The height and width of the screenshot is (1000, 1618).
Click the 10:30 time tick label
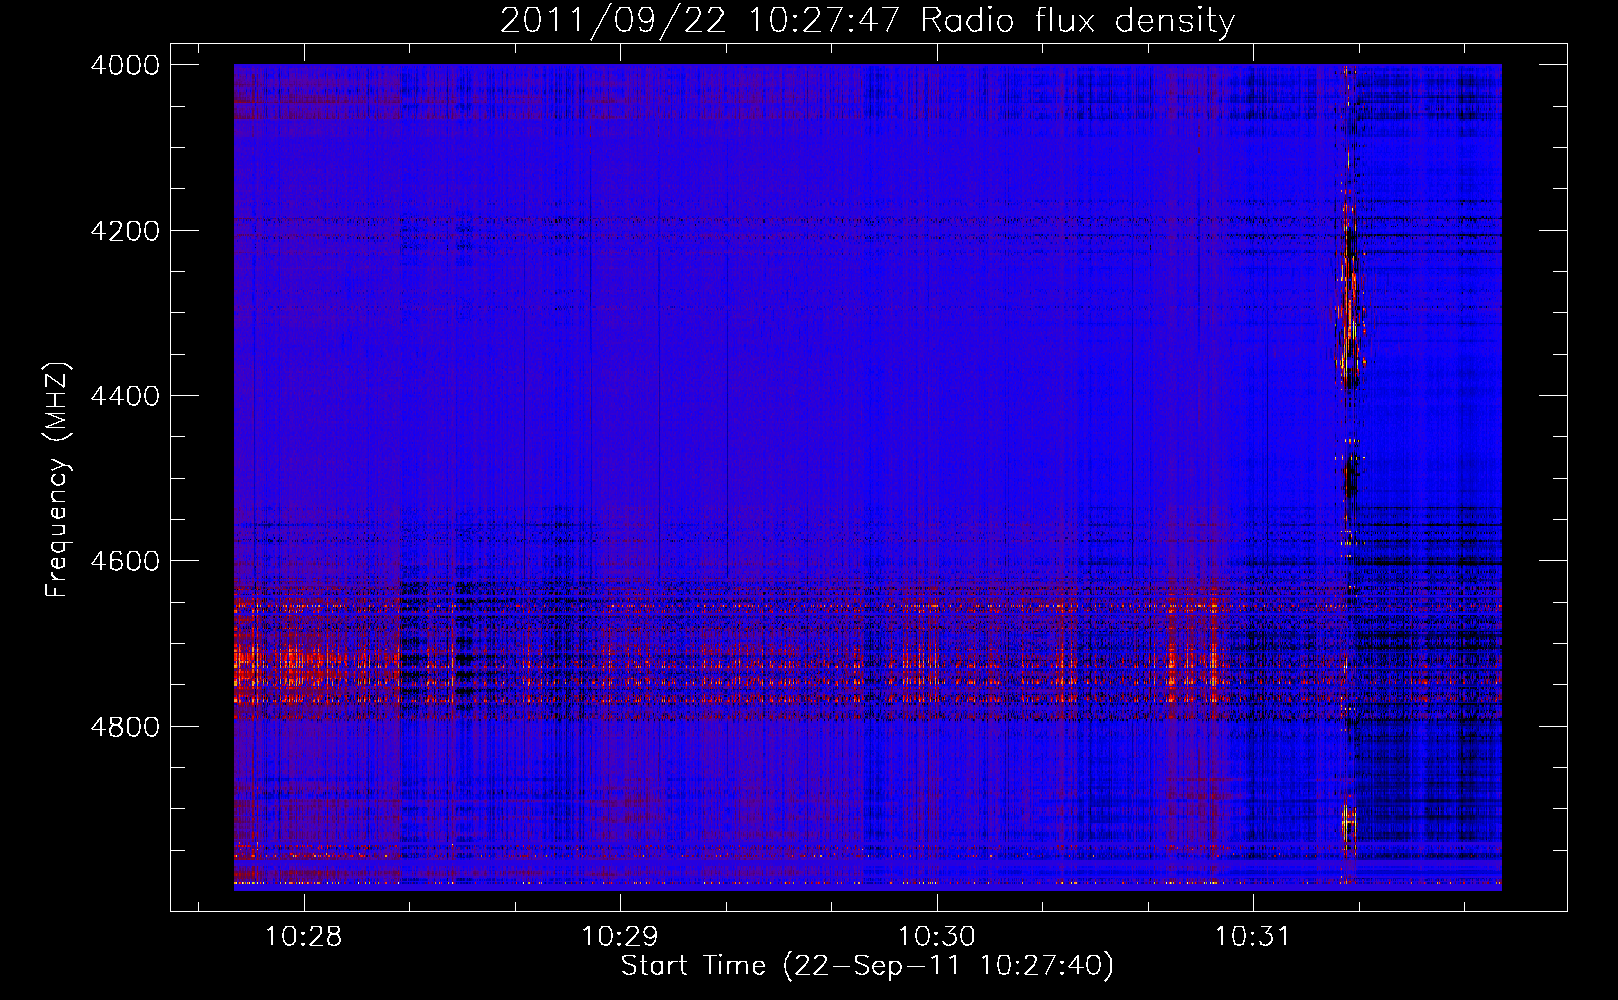point(937,937)
